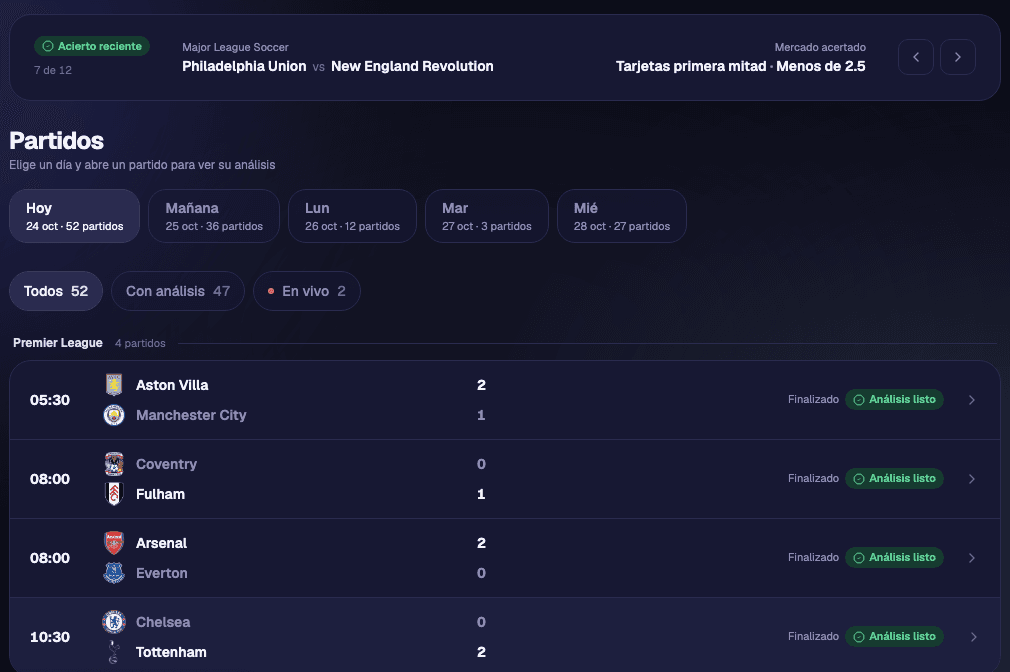Filter to En vivo live matches
1010x672 pixels.
tap(307, 291)
